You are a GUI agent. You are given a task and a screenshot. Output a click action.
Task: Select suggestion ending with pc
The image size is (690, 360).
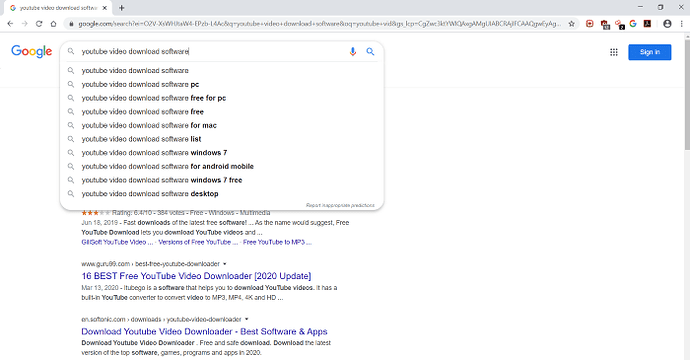[222, 84]
